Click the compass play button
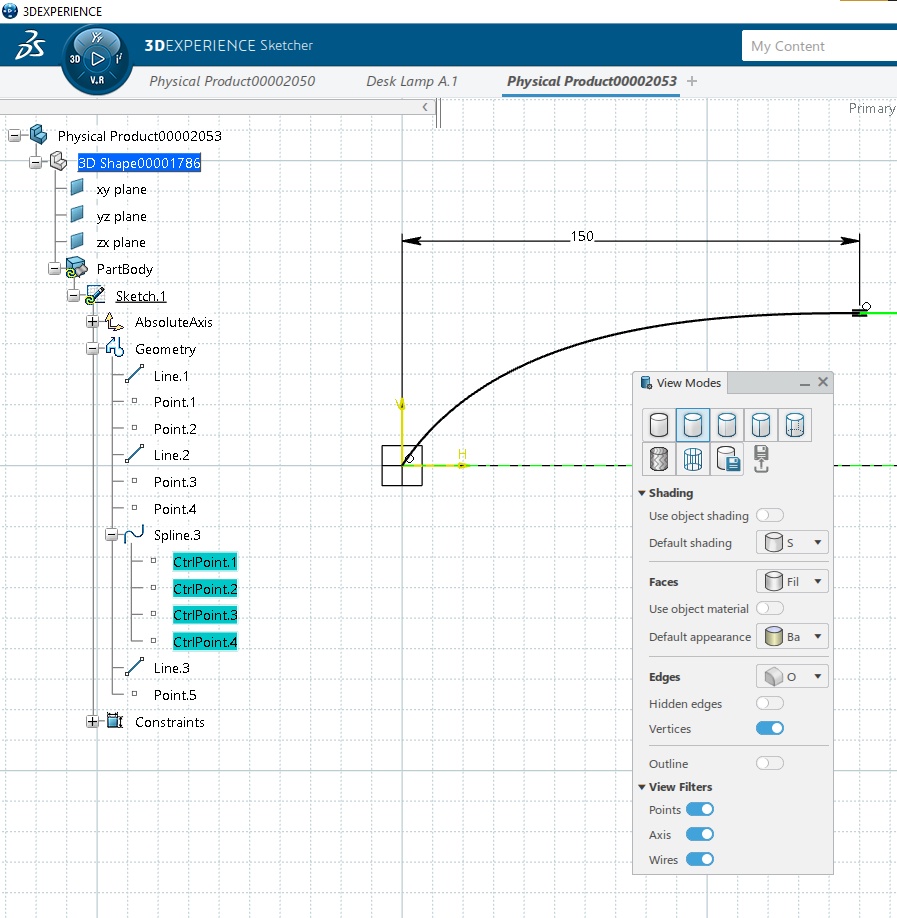 pos(97,59)
